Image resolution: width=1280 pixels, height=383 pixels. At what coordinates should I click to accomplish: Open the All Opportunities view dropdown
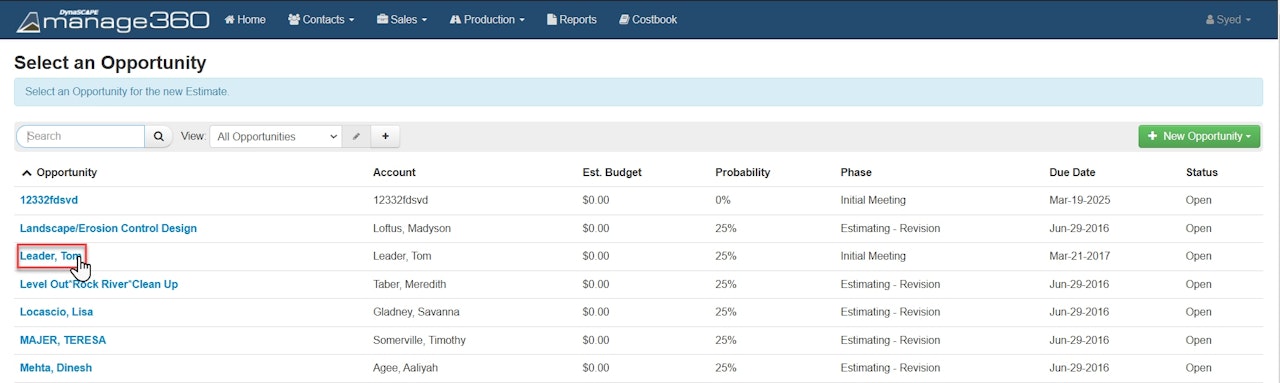[x=276, y=136]
